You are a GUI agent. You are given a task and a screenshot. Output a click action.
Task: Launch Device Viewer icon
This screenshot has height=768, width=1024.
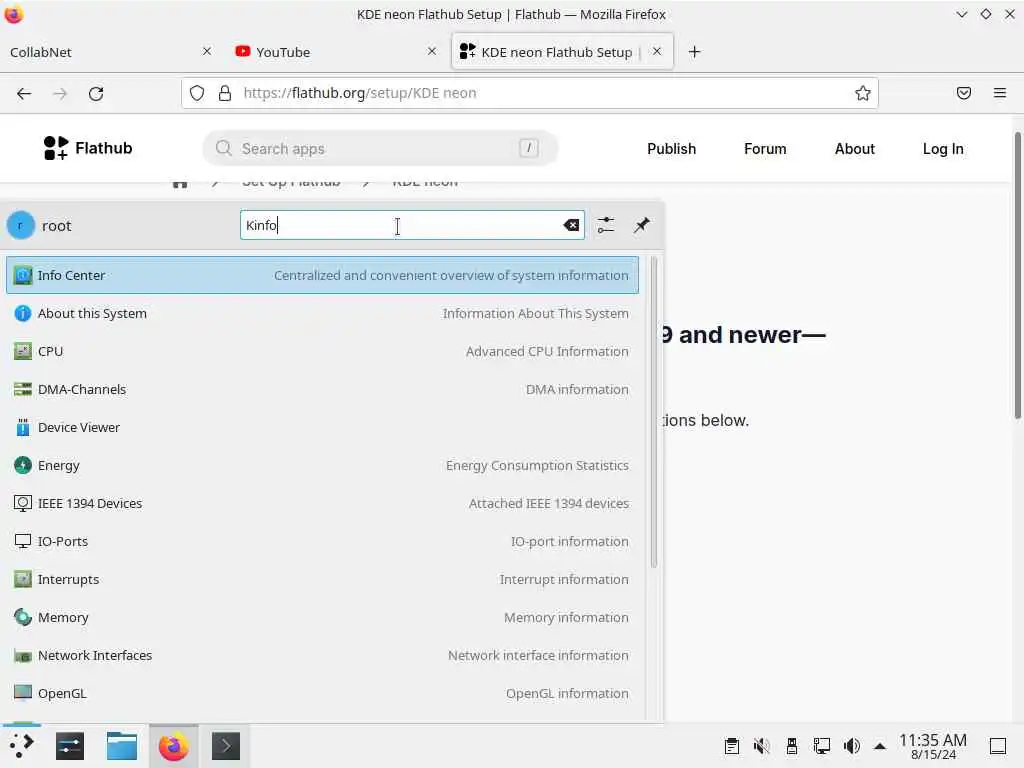22,427
